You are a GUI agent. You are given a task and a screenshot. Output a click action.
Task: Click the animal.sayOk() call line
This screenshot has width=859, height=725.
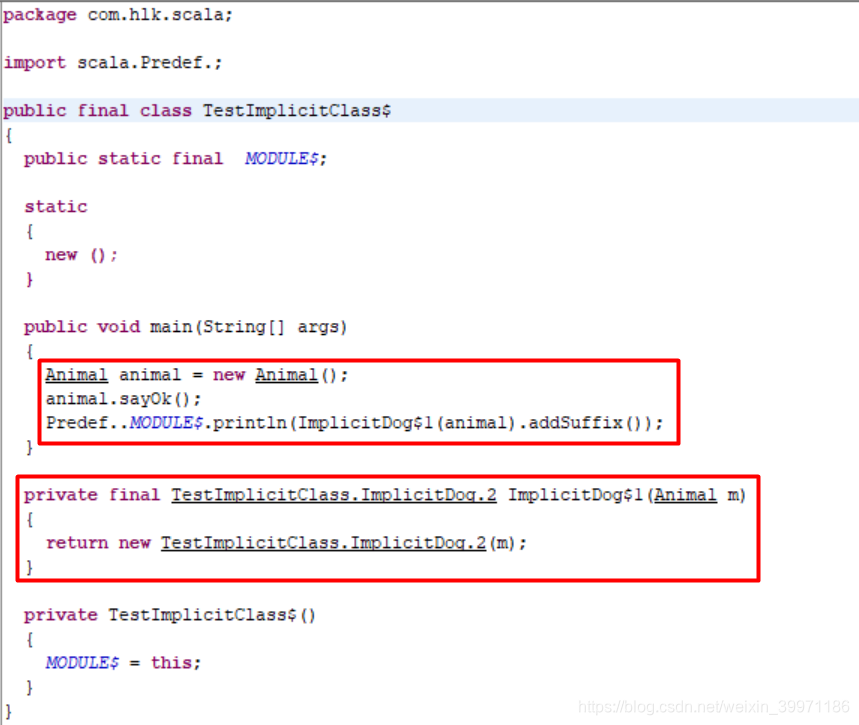coord(123,399)
